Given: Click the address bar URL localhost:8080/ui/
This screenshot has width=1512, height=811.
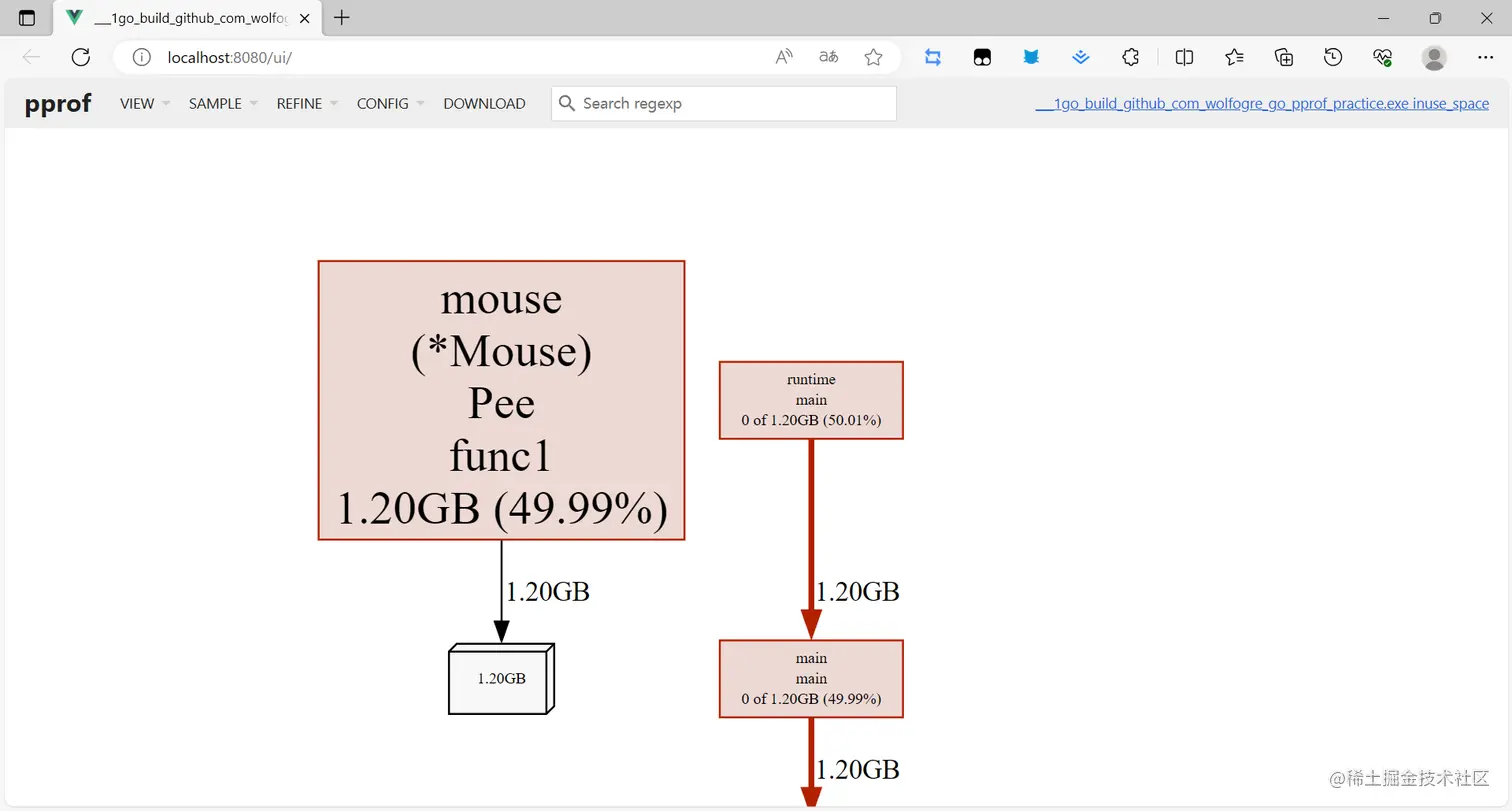Looking at the screenshot, I should 230,57.
